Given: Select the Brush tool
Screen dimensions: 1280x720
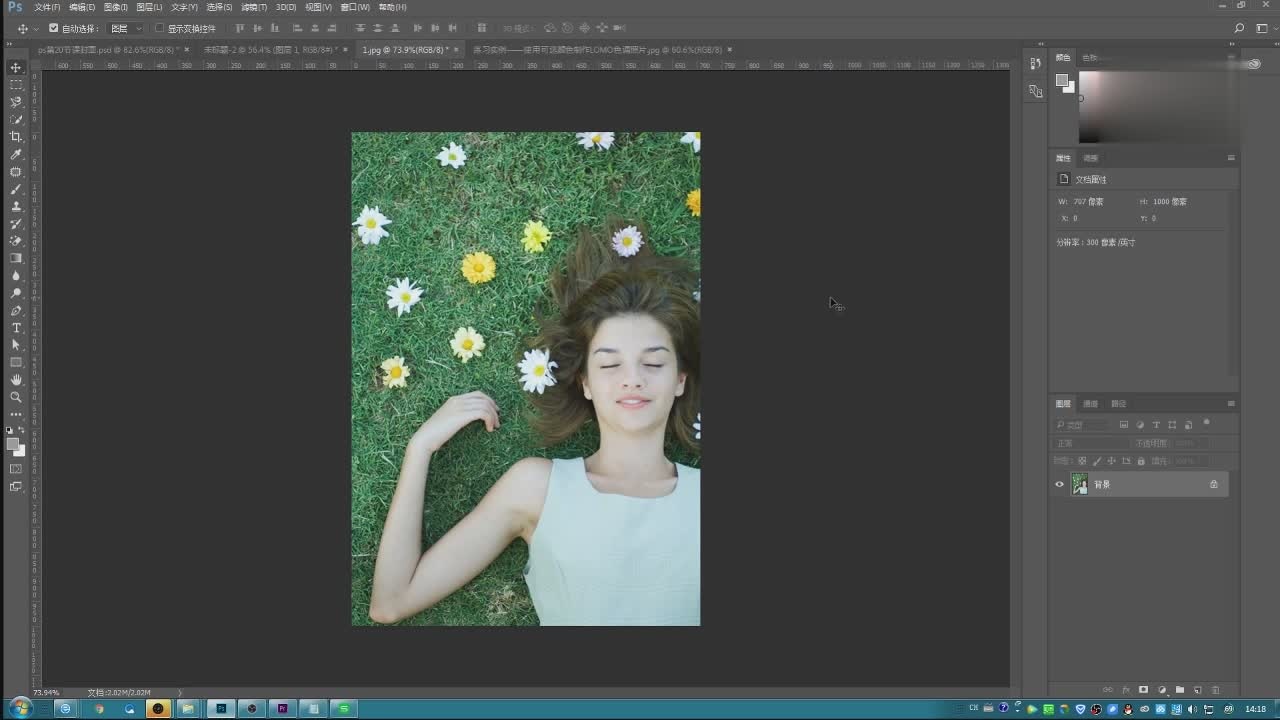Looking at the screenshot, I should pos(16,189).
